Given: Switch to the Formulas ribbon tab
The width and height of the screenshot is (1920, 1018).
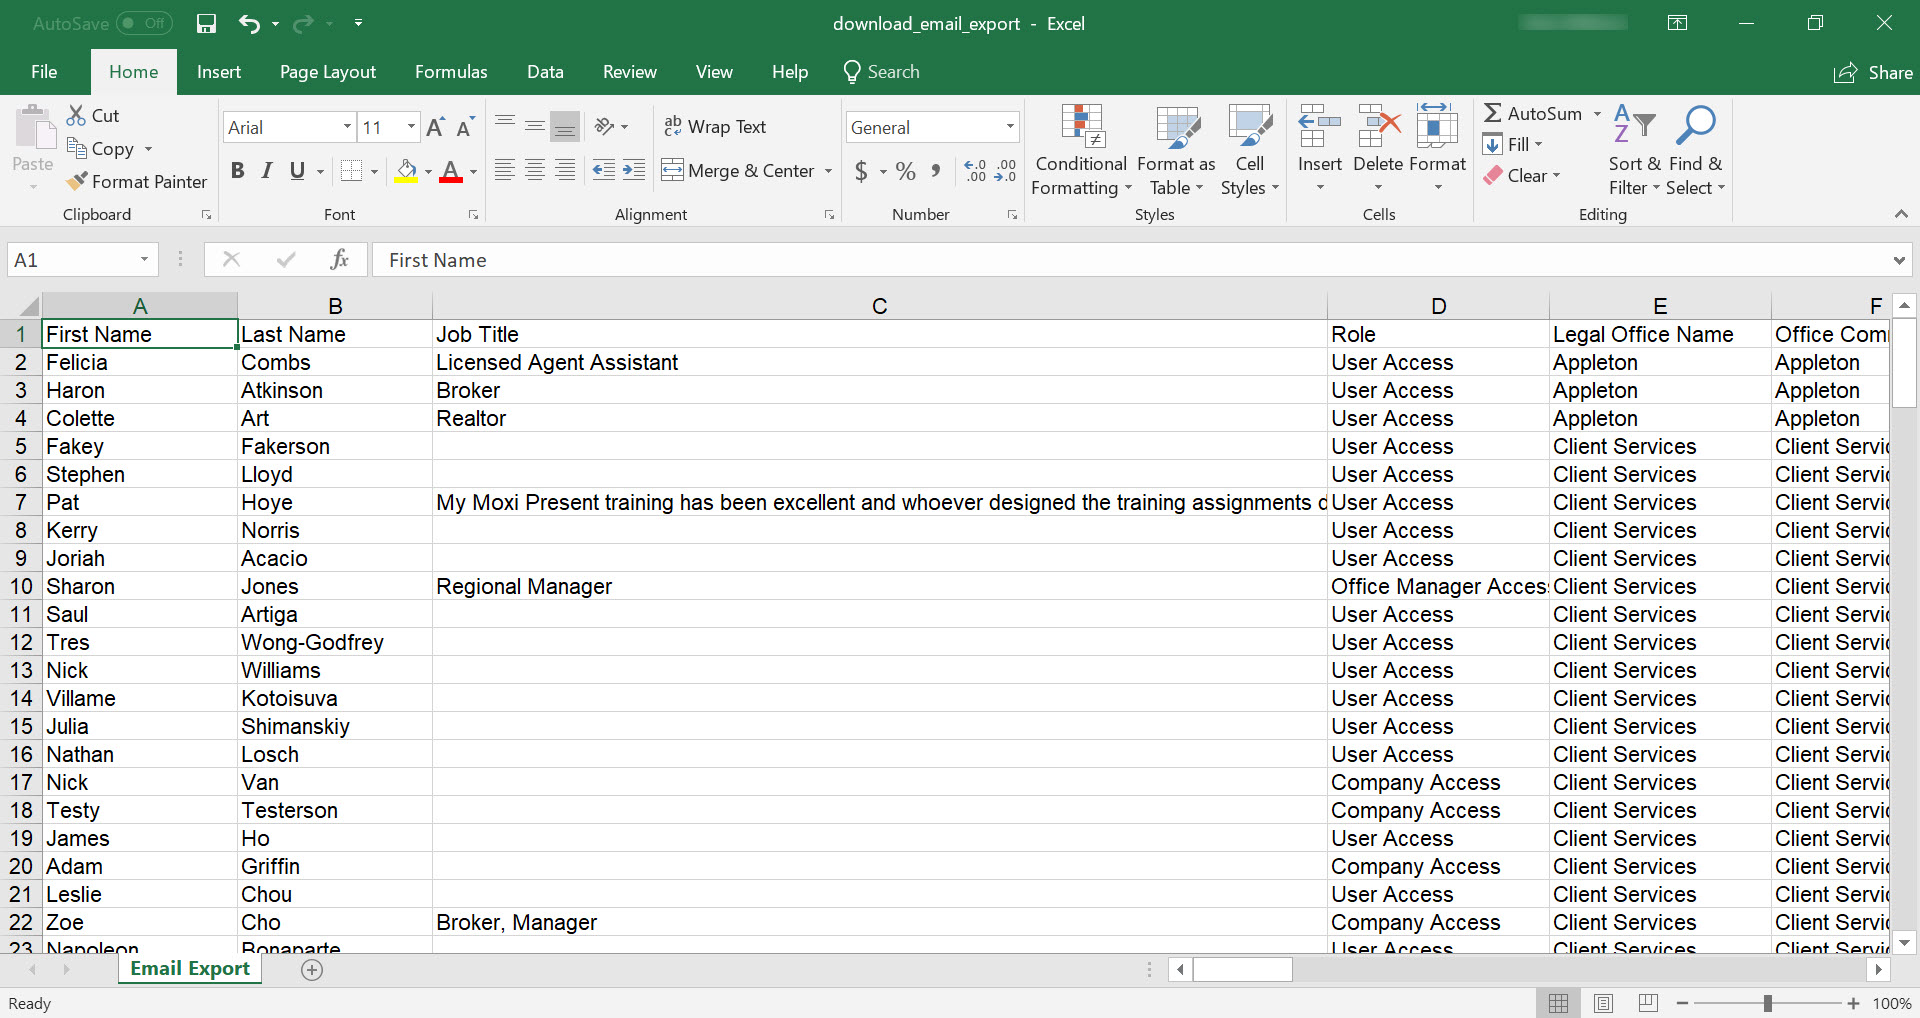Looking at the screenshot, I should (x=451, y=71).
